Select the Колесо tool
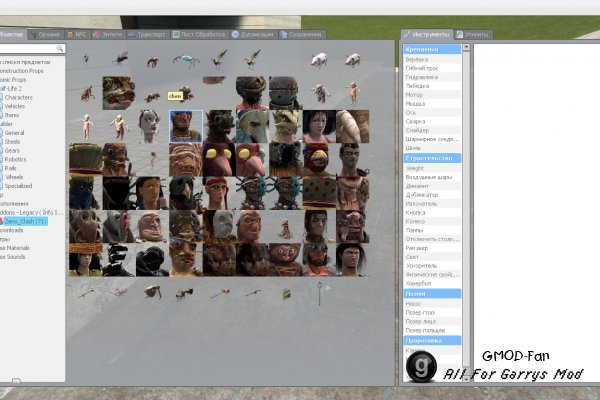 pos(432,221)
